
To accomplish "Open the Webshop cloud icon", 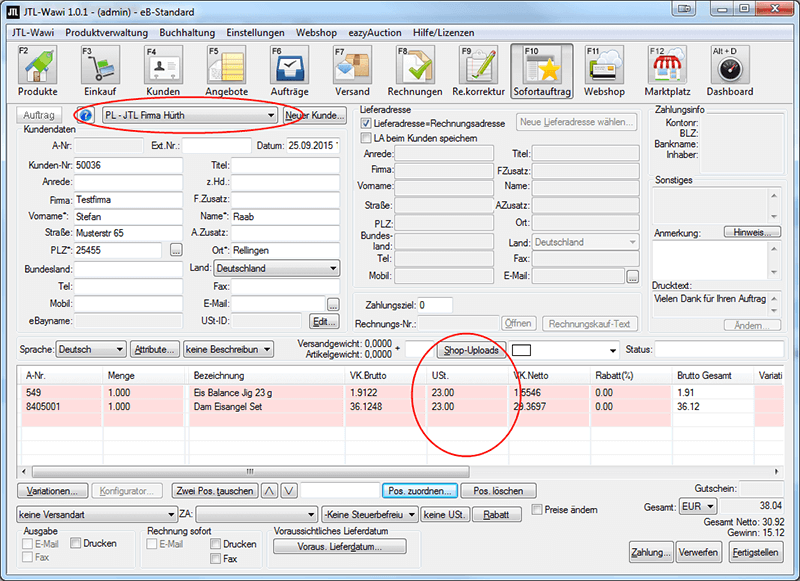I will coord(605,65).
